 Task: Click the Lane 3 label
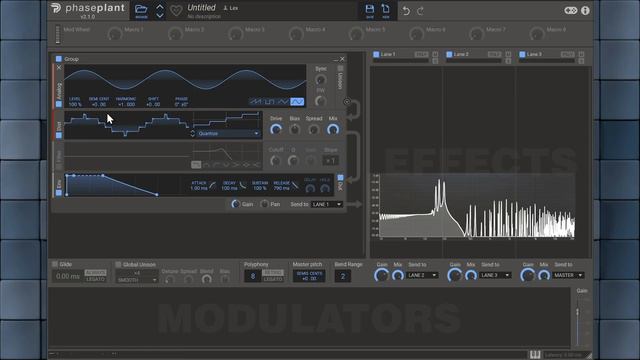(534, 54)
